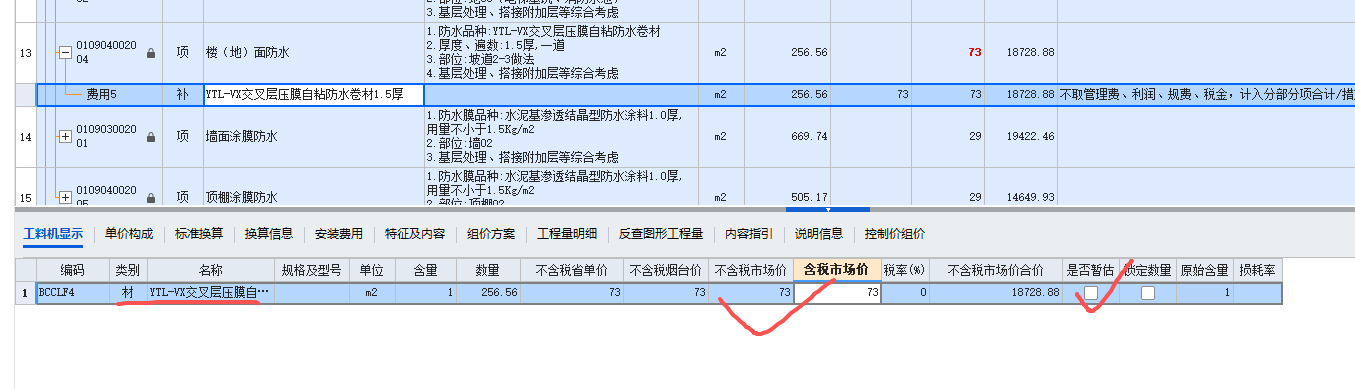Click the lock icon on row 13
The height and width of the screenshot is (389, 1355).
pos(151,52)
